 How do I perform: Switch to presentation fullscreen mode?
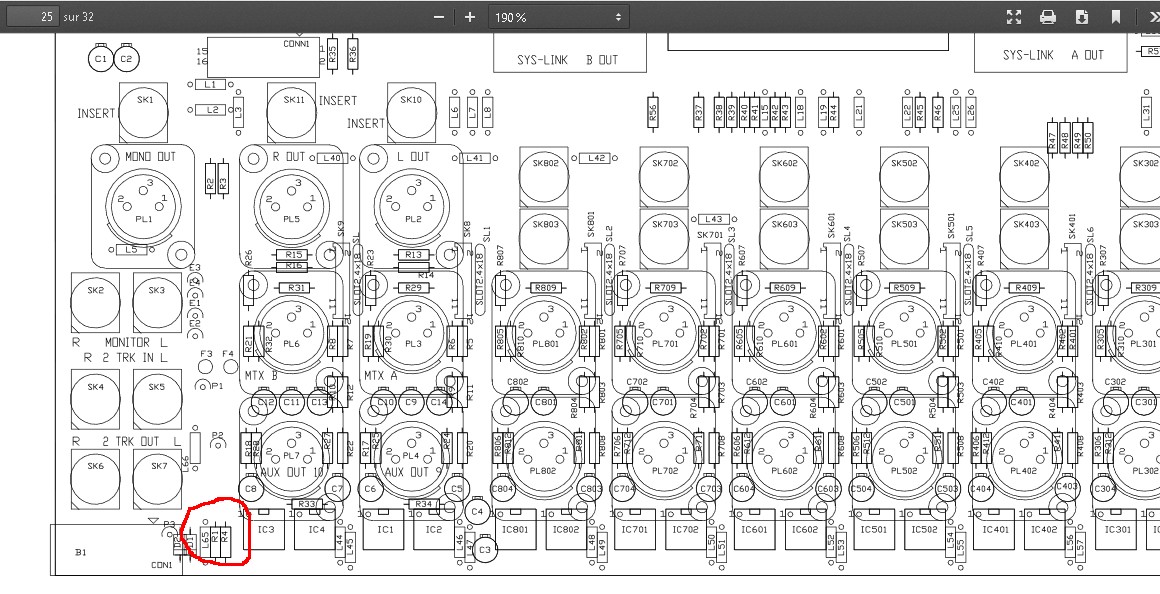[1014, 17]
